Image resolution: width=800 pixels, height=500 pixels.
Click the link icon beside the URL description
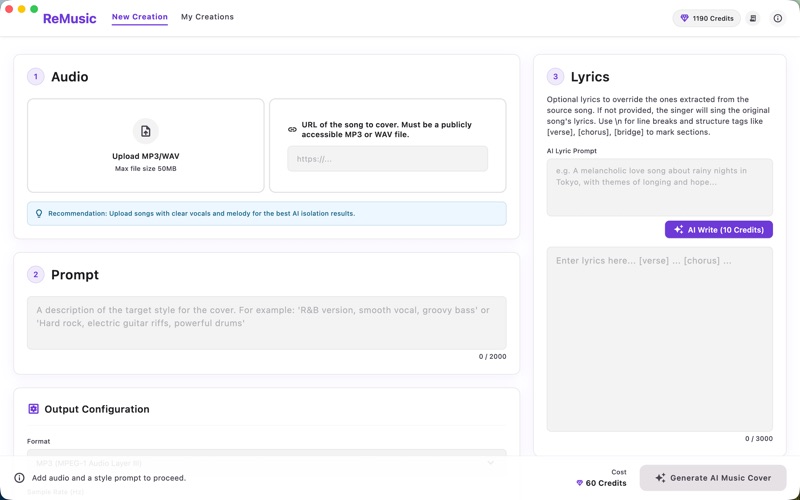click(292, 130)
